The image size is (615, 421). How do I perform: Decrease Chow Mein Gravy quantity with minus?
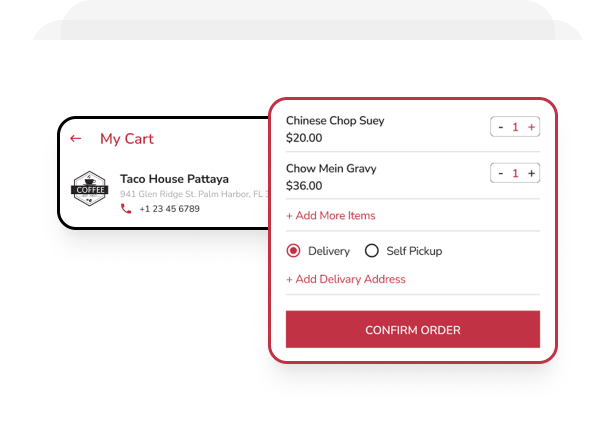pos(501,173)
